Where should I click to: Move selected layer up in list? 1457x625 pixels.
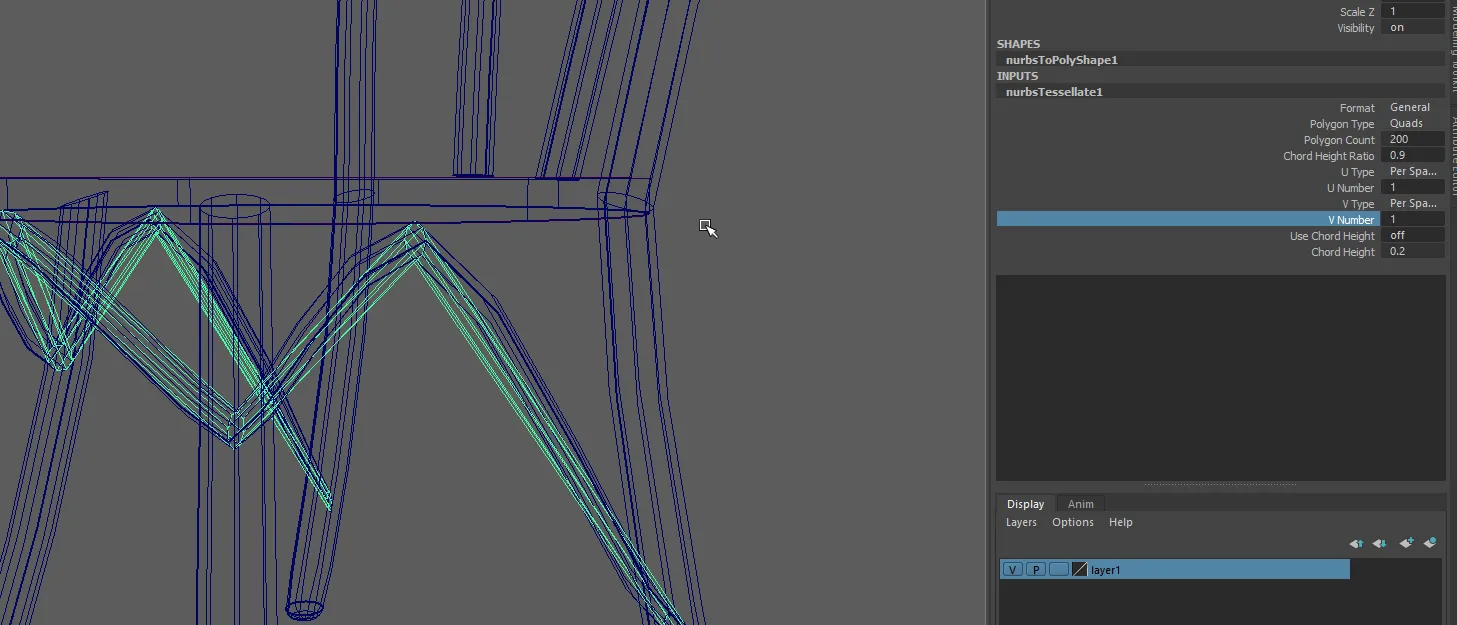tap(1356, 543)
